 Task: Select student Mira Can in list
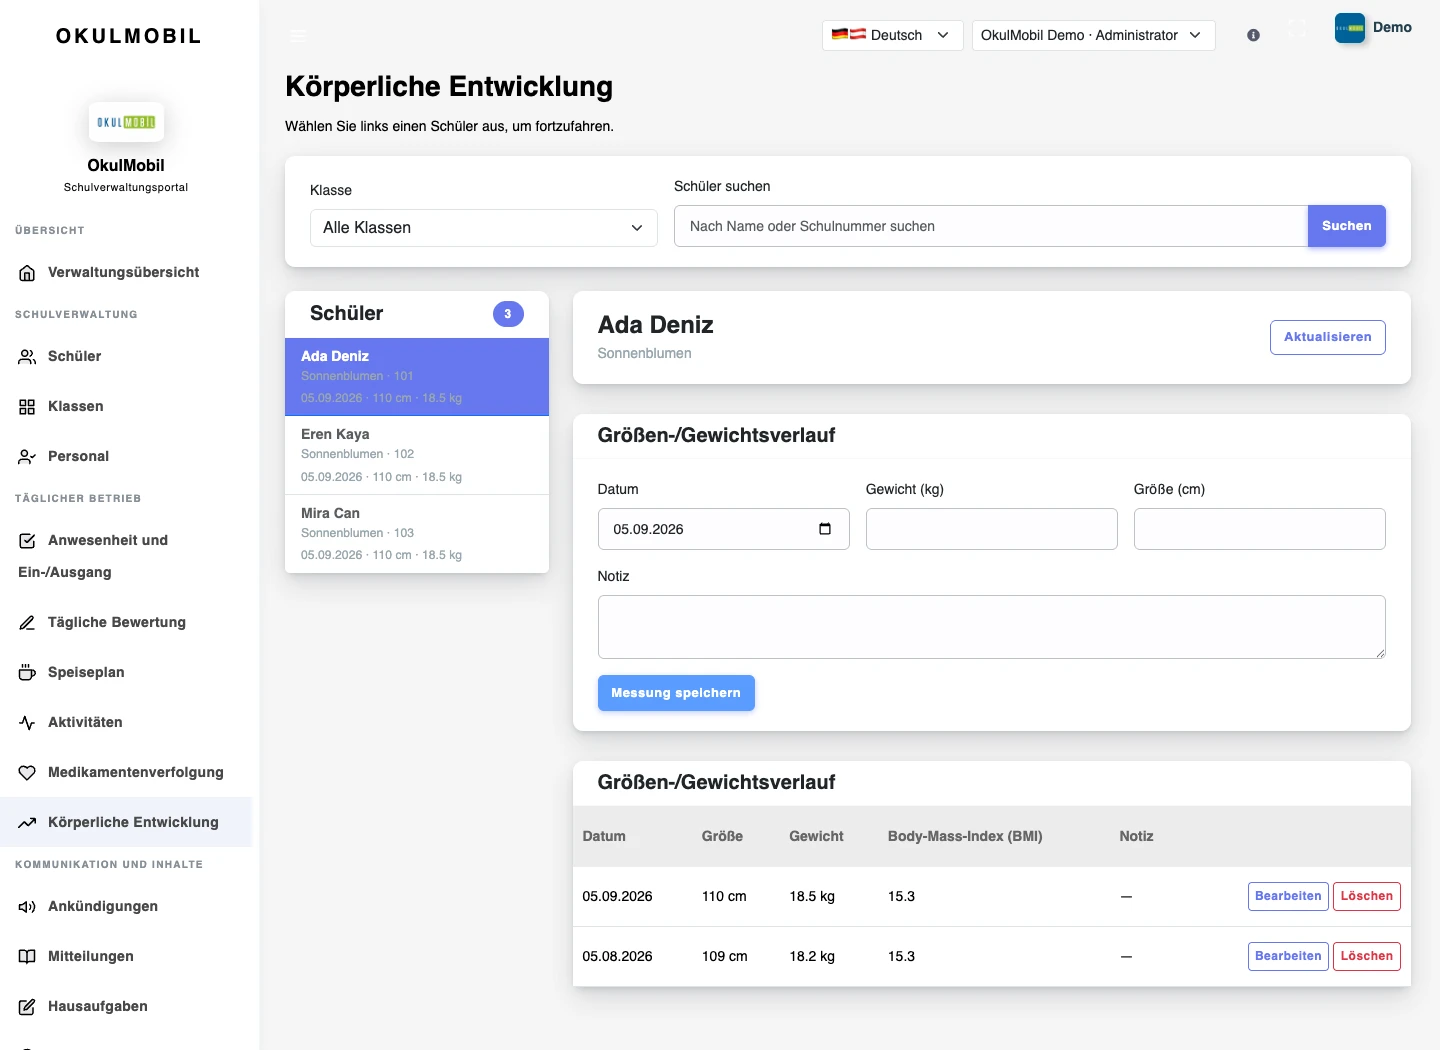click(417, 534)
